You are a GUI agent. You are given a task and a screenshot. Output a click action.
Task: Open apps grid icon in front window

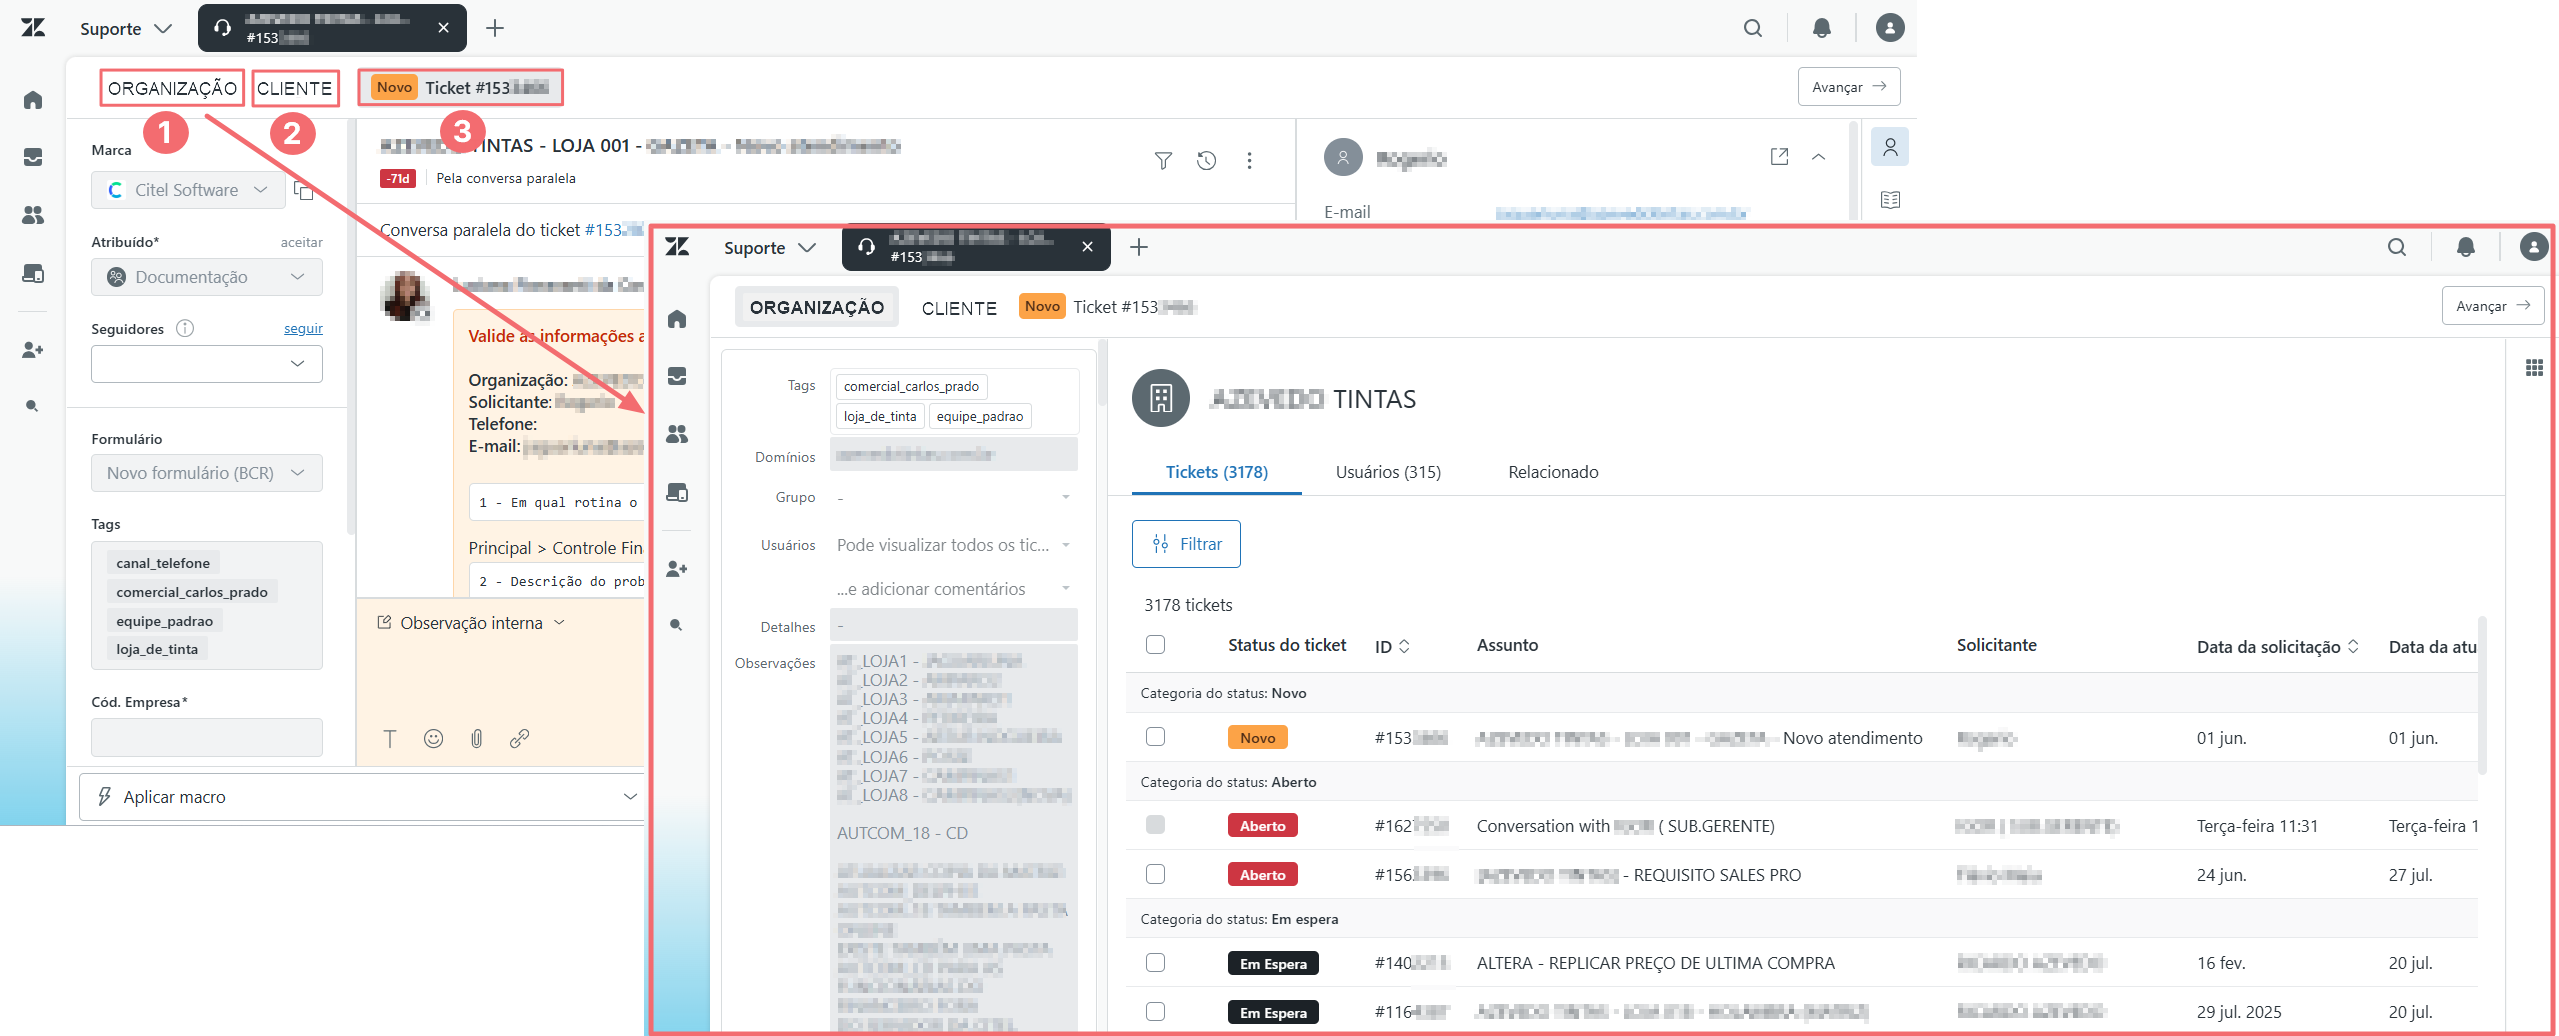pyautogui.click(x=2534, y=368)
